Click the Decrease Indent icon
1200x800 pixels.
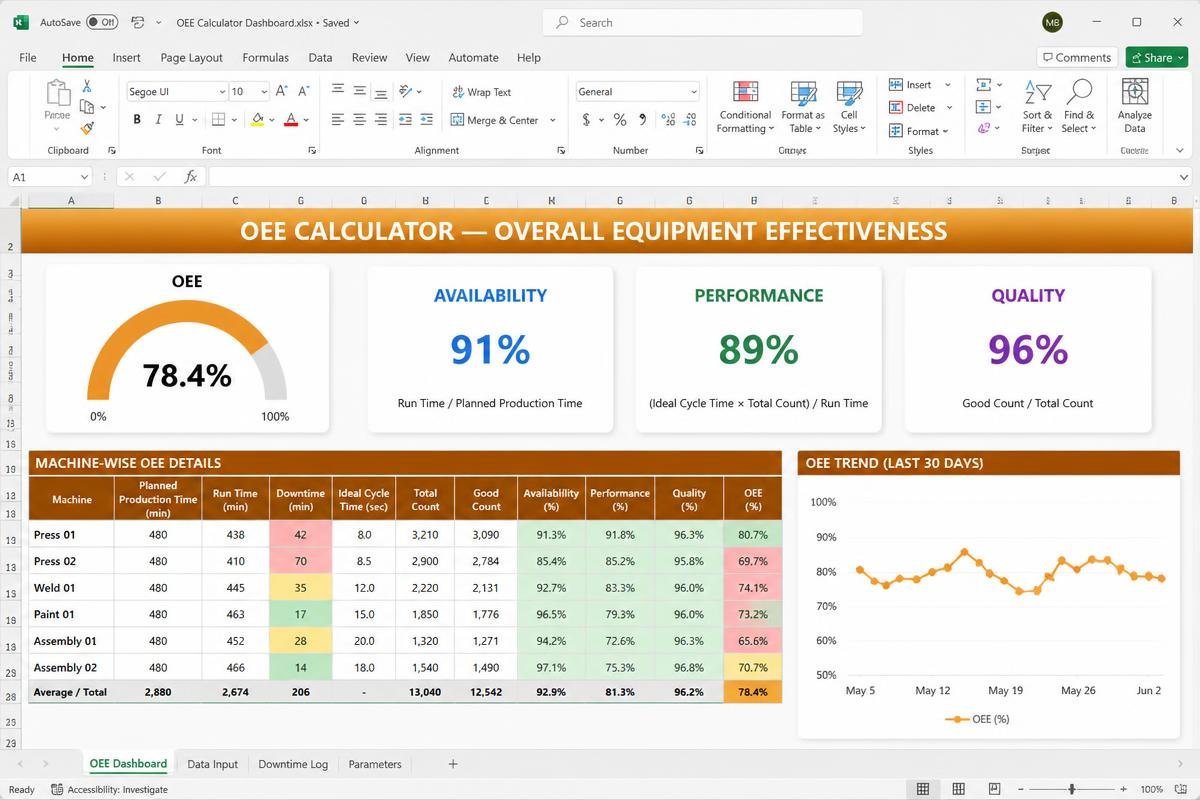click(405, 120)
